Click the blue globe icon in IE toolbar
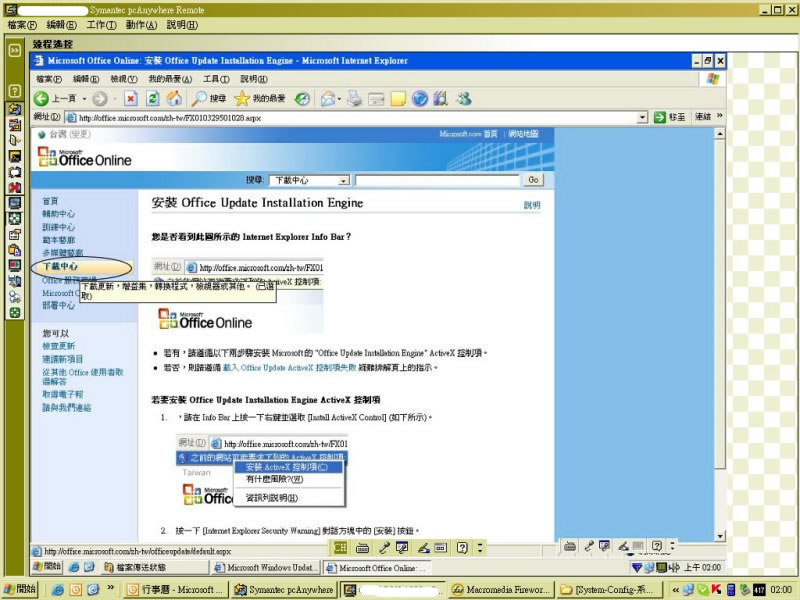The height and width of the screenshot is (600, 800). [x=419, y=98]
